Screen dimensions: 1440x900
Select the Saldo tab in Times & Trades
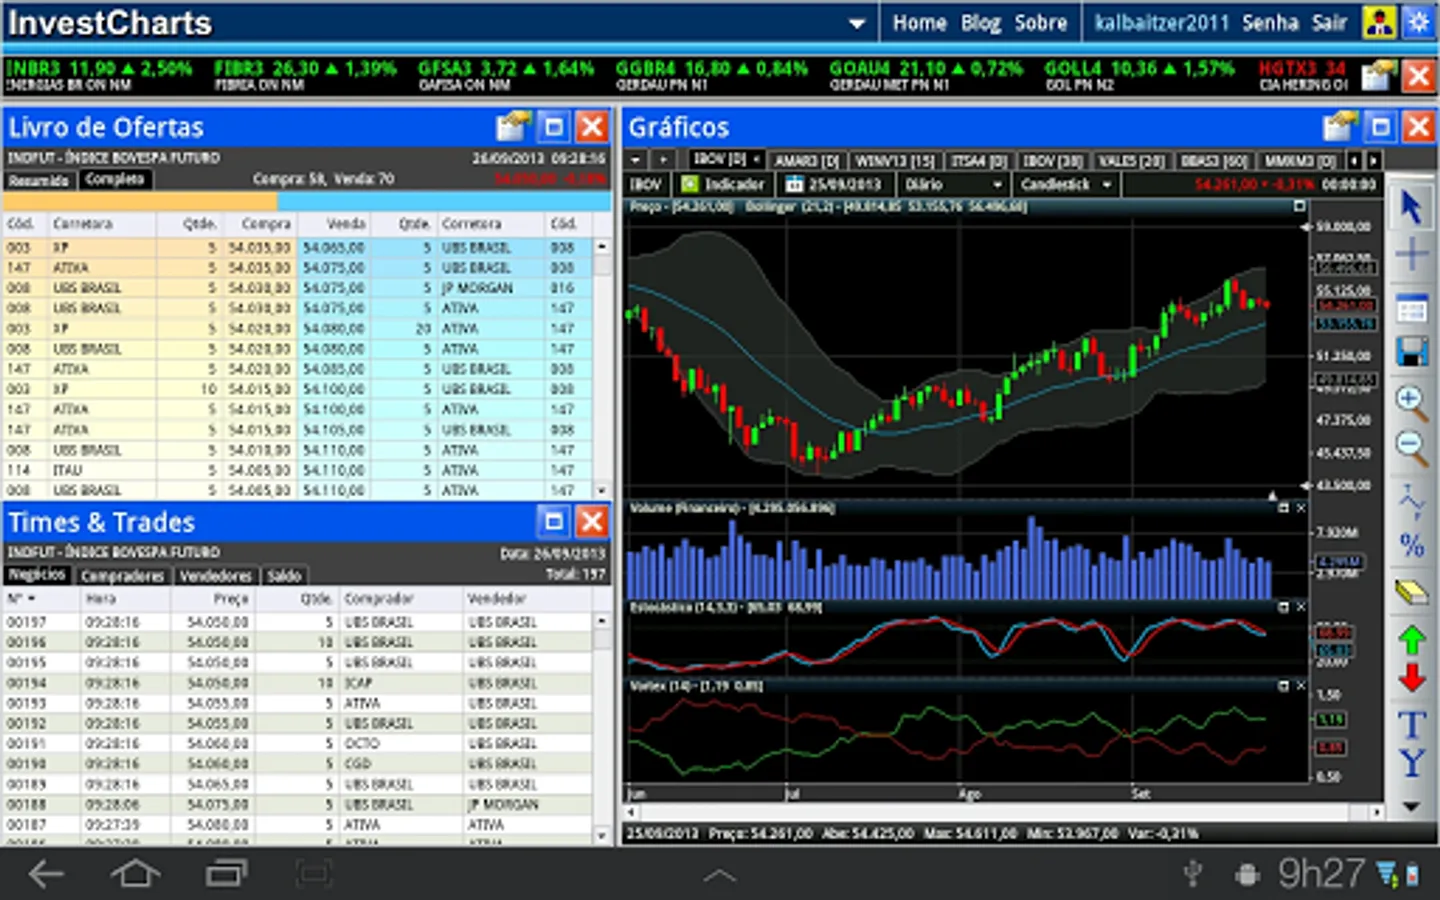click(284, 575)
